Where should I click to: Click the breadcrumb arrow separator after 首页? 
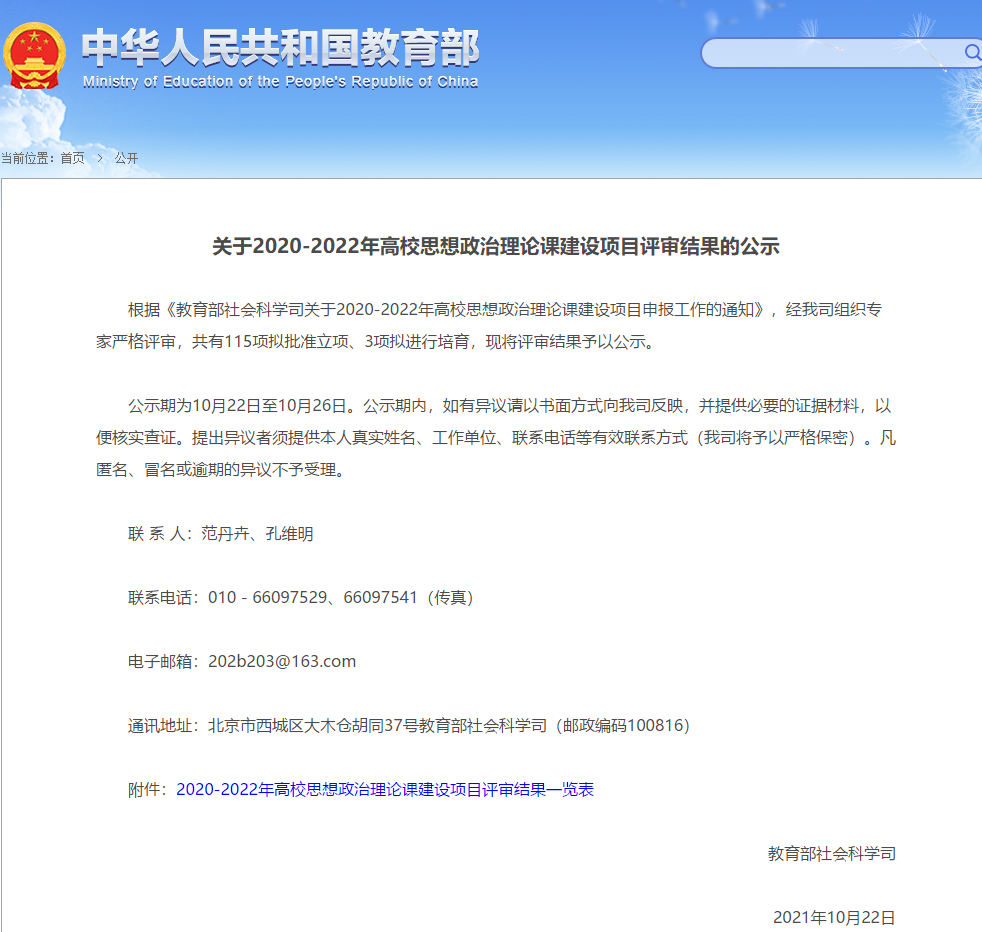100,158
